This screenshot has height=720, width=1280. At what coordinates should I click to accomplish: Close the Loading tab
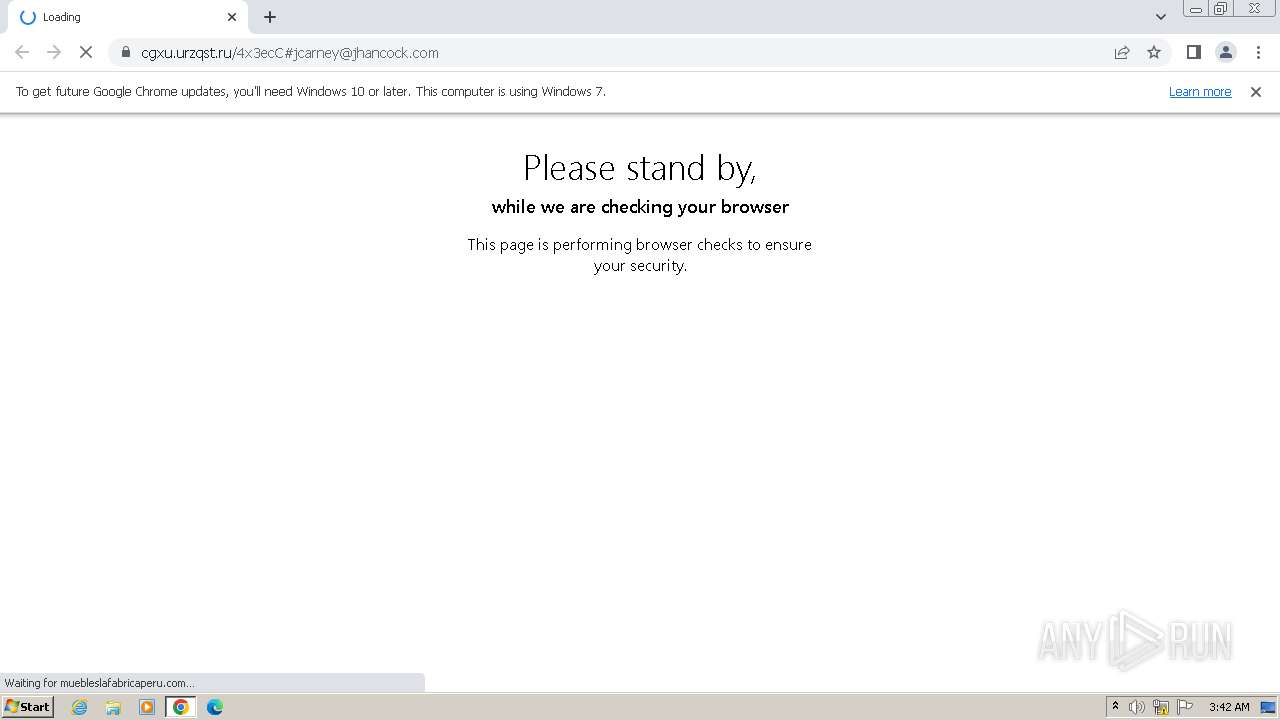[232, 17]
